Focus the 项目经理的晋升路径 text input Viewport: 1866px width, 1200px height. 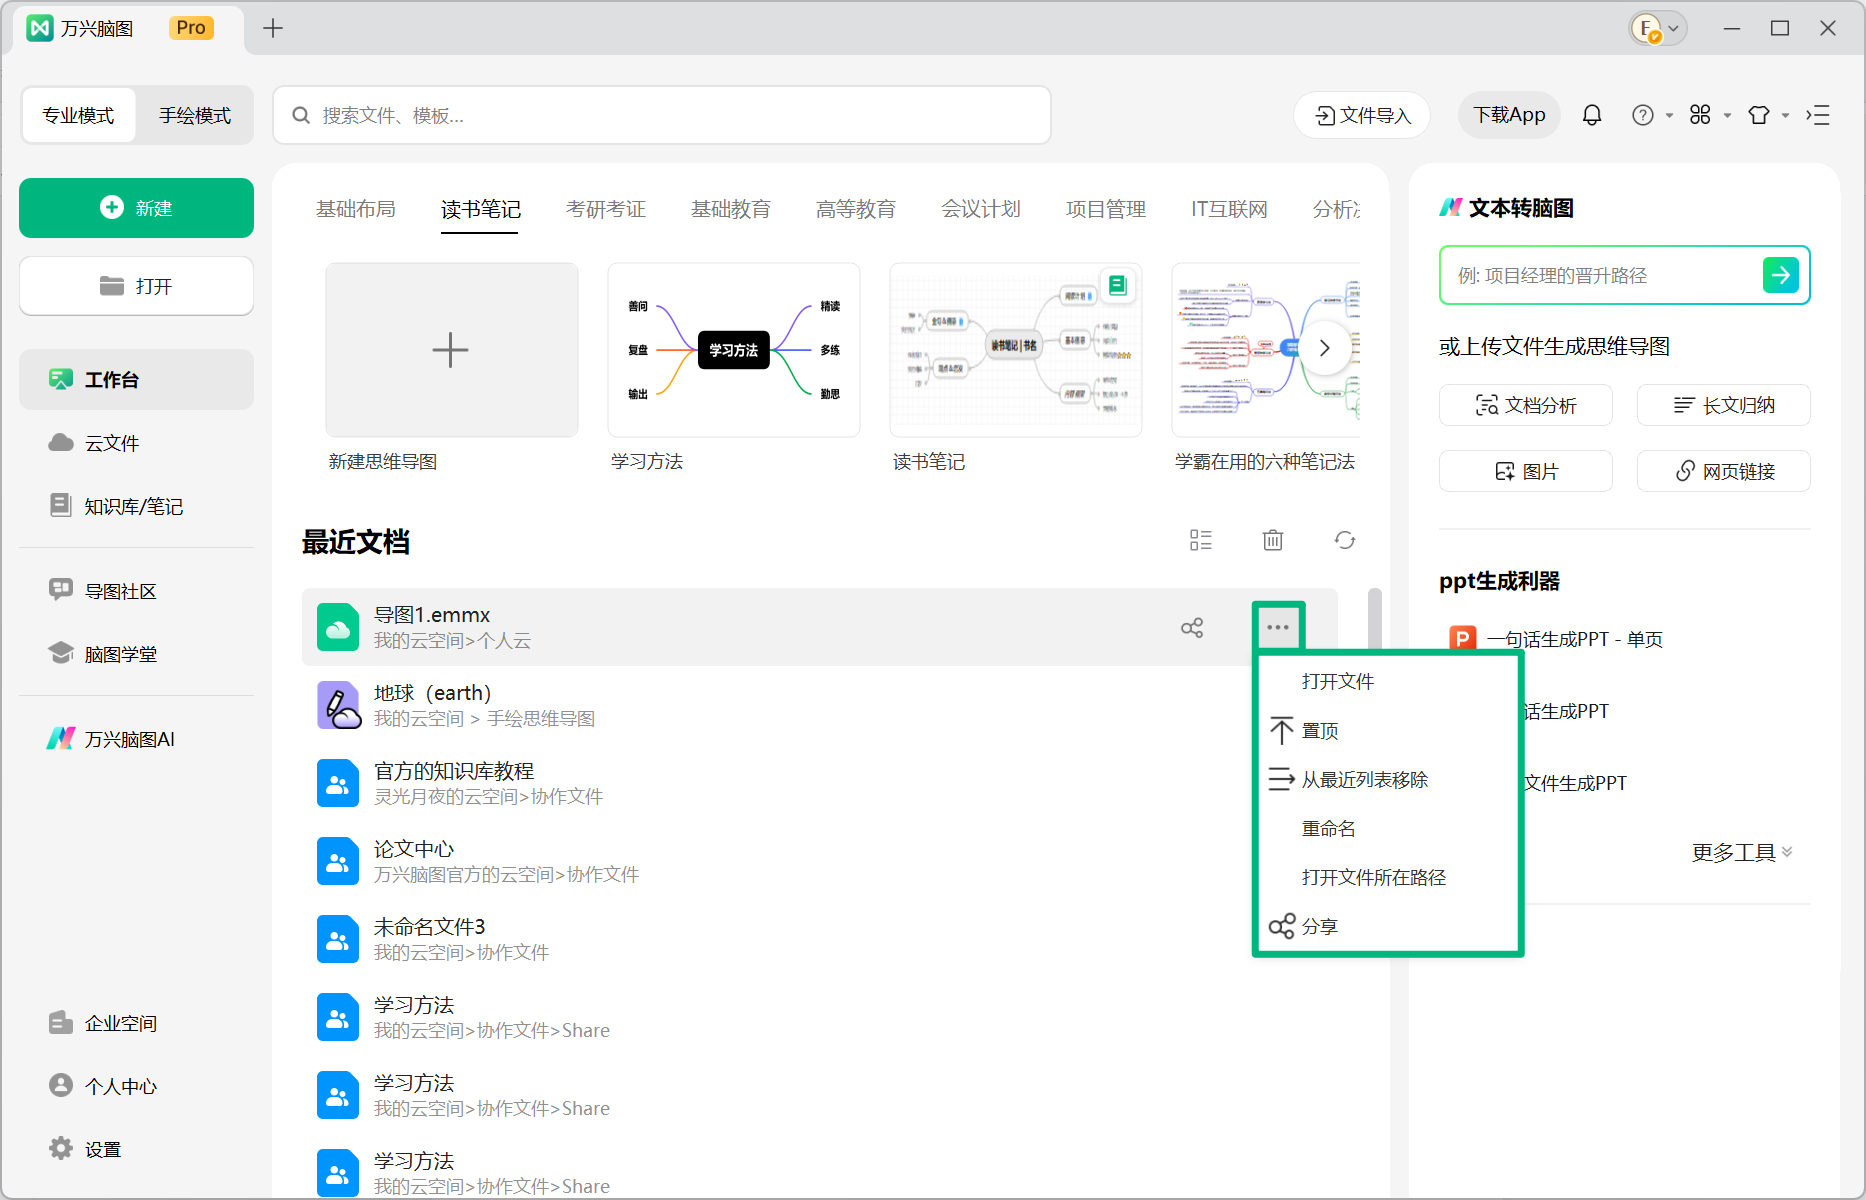(x=1600, y=275)
